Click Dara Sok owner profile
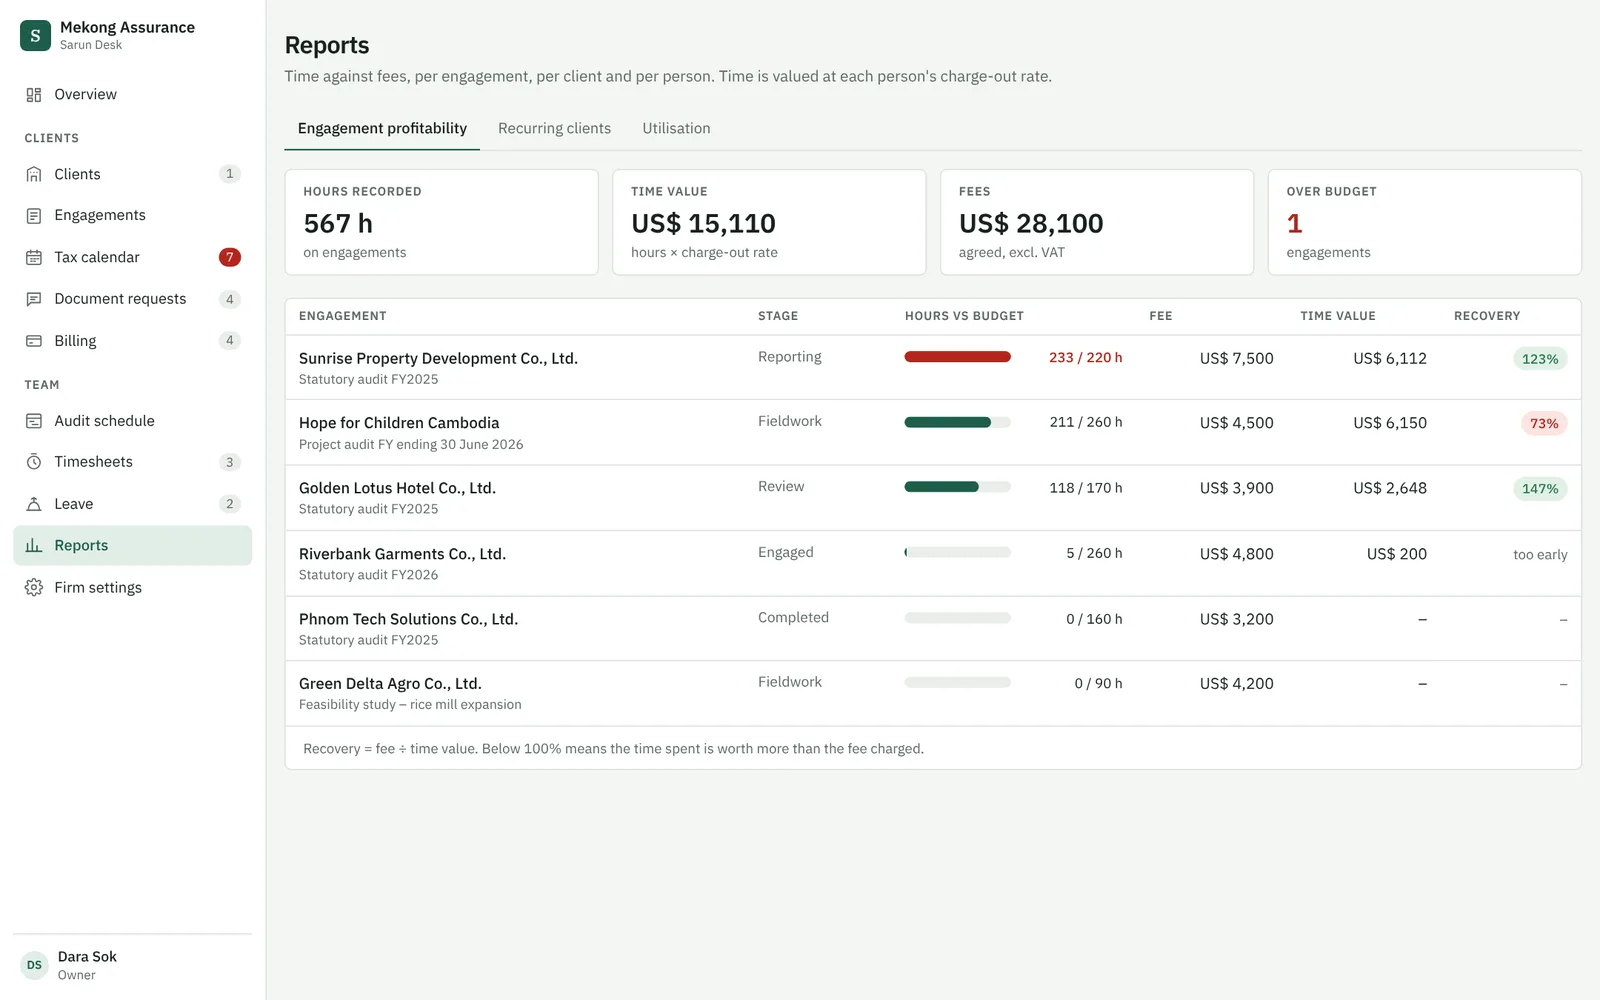Image resolution: width=1600 pixels, height=1000 pixels. pyautogui.click(x=133, y=965)
